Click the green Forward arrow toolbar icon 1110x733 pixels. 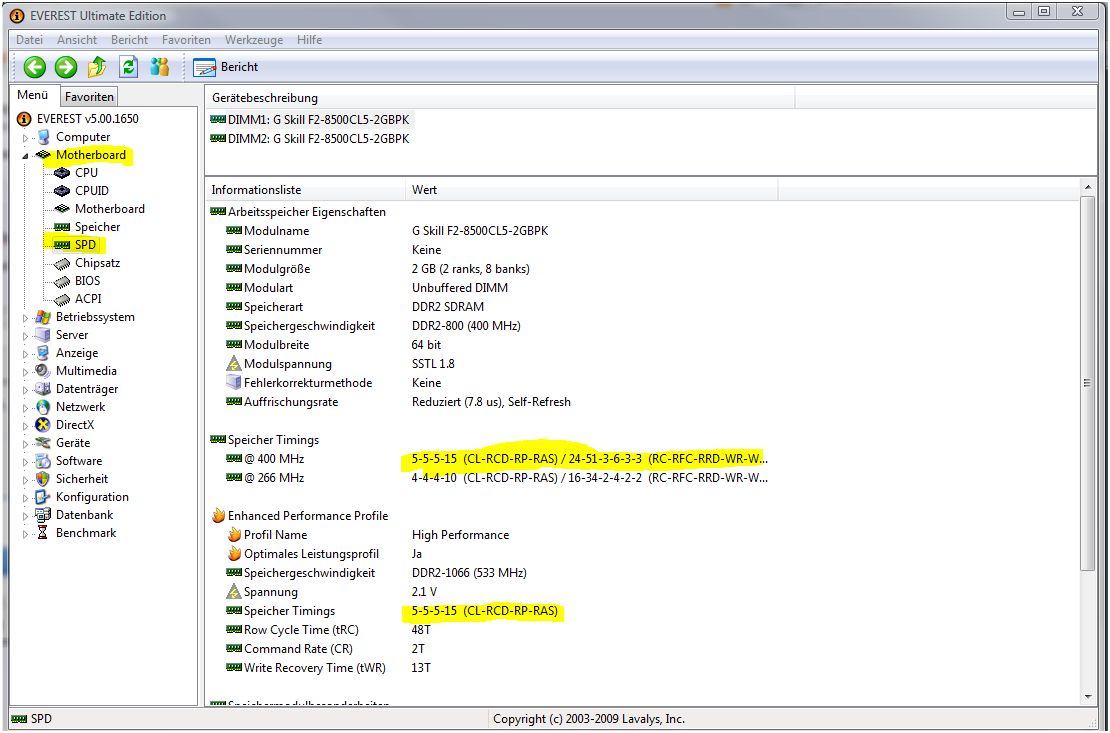66,67
